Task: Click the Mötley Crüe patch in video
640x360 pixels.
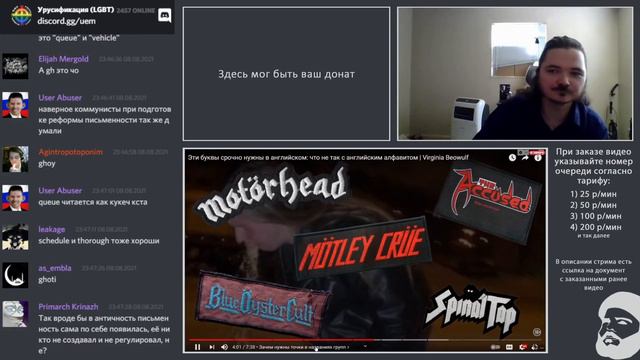Action: [x=362, y=248]
